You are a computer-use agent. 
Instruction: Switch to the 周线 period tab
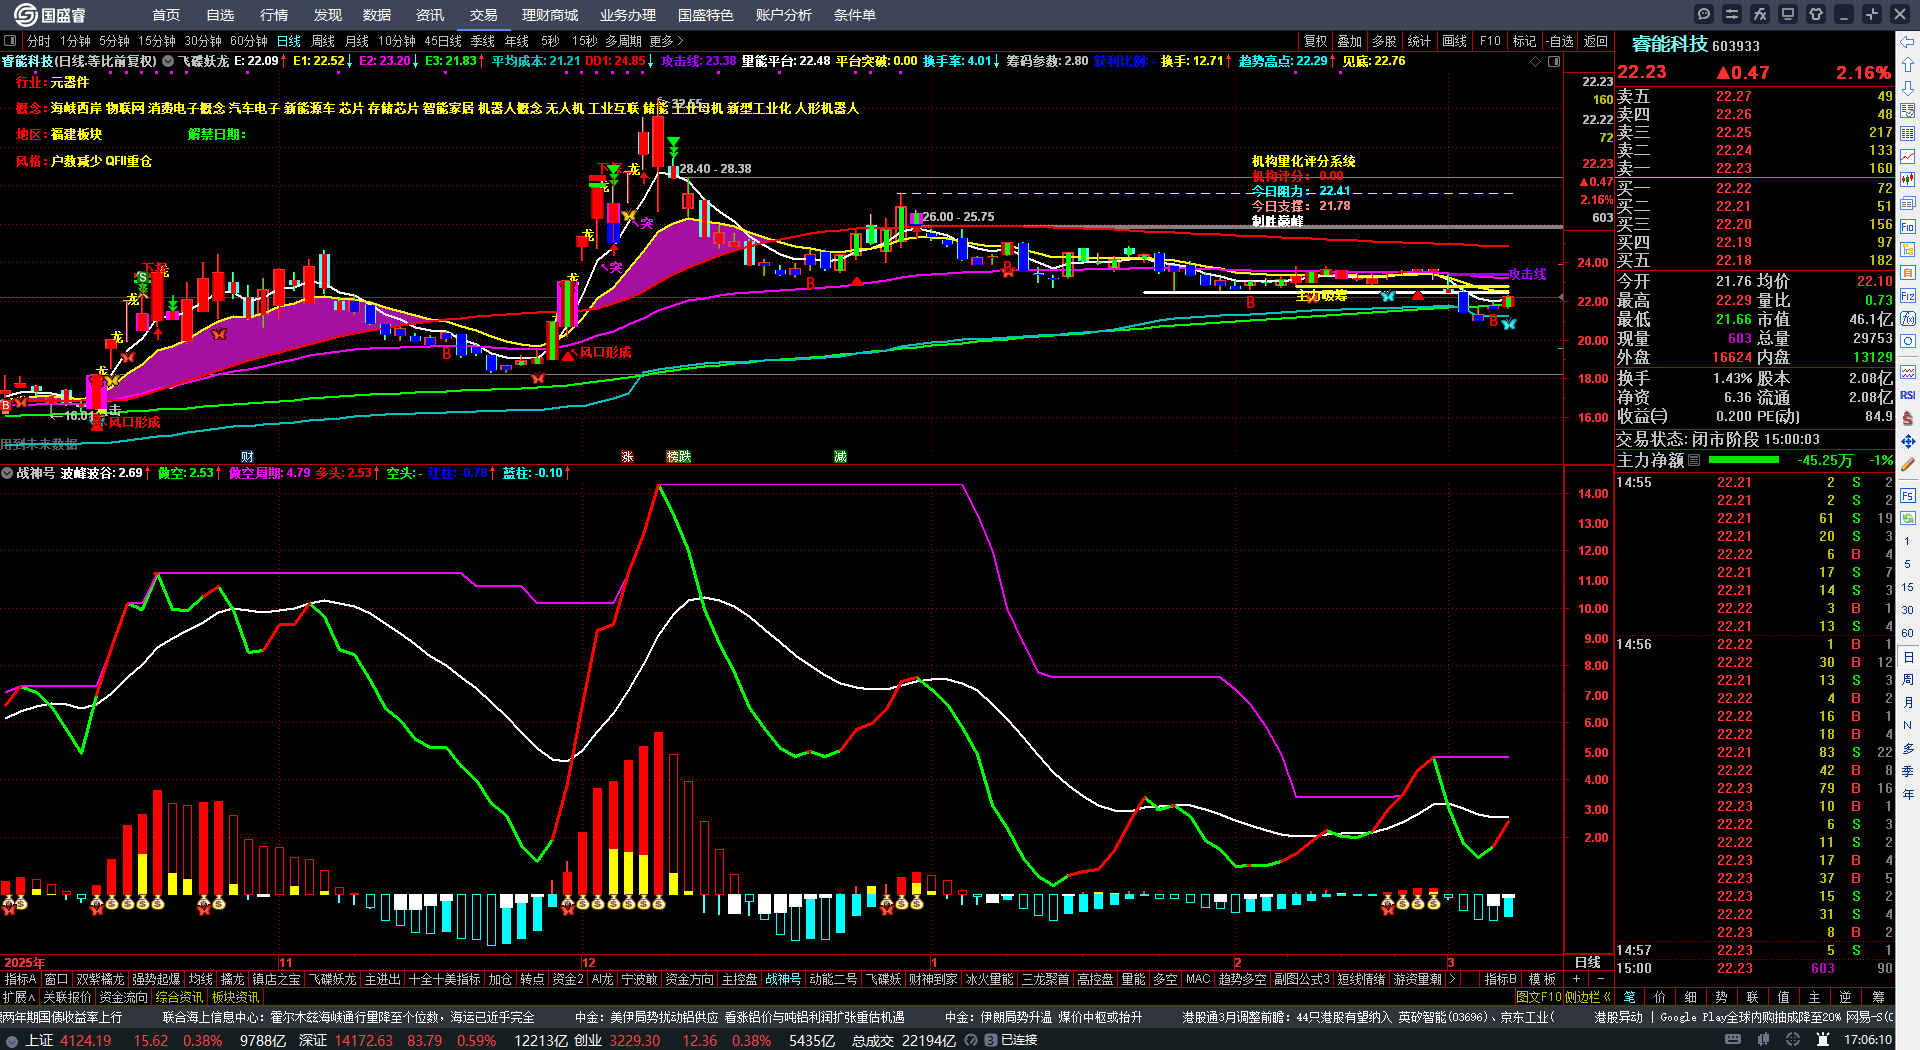(x=323, y=41)
